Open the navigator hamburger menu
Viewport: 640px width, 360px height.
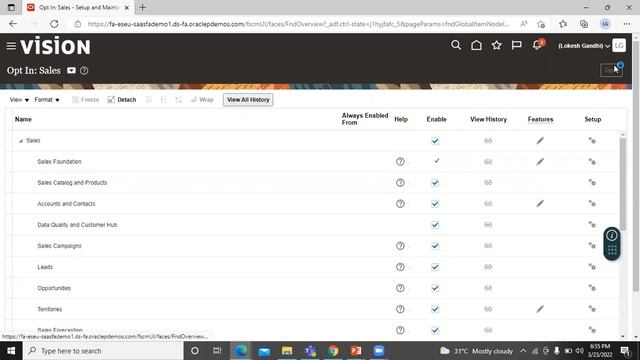(x=11, y=46)
